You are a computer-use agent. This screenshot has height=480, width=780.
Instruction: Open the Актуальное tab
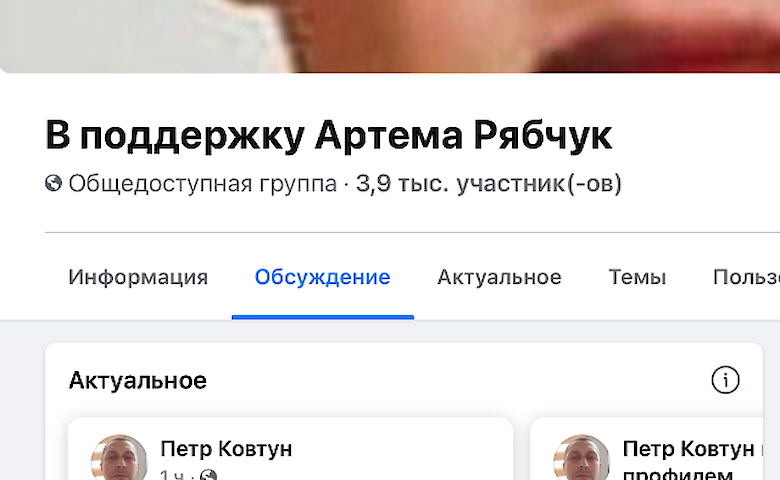coord(499,277)
